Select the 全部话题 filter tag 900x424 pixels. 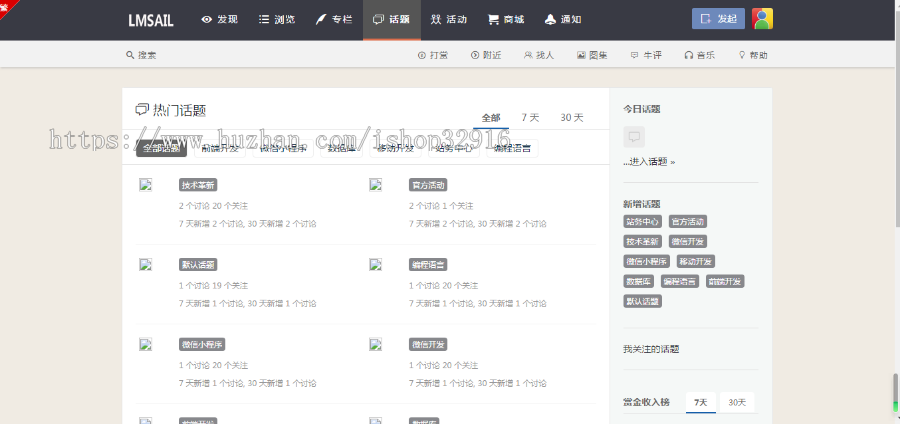coord(162,148)
